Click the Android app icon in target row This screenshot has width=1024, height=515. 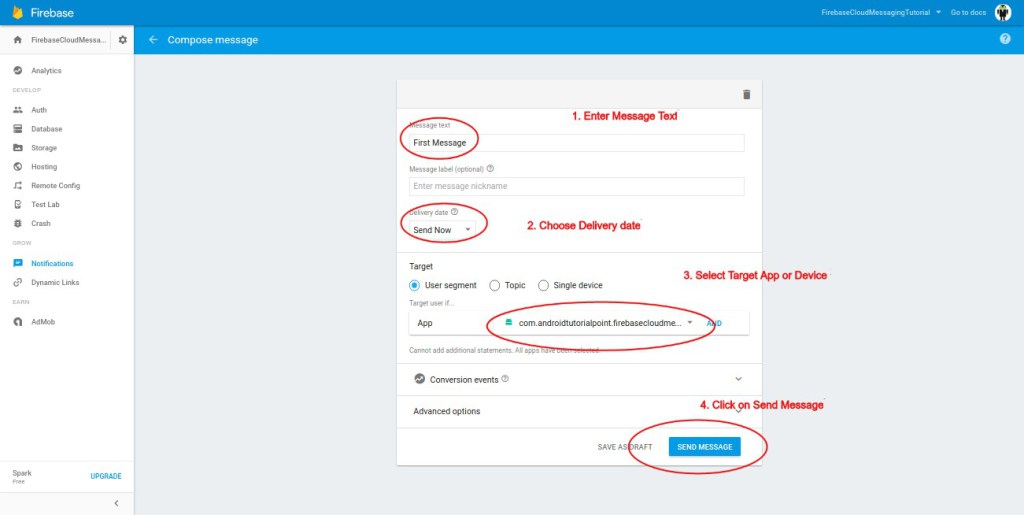click(509, 322)
